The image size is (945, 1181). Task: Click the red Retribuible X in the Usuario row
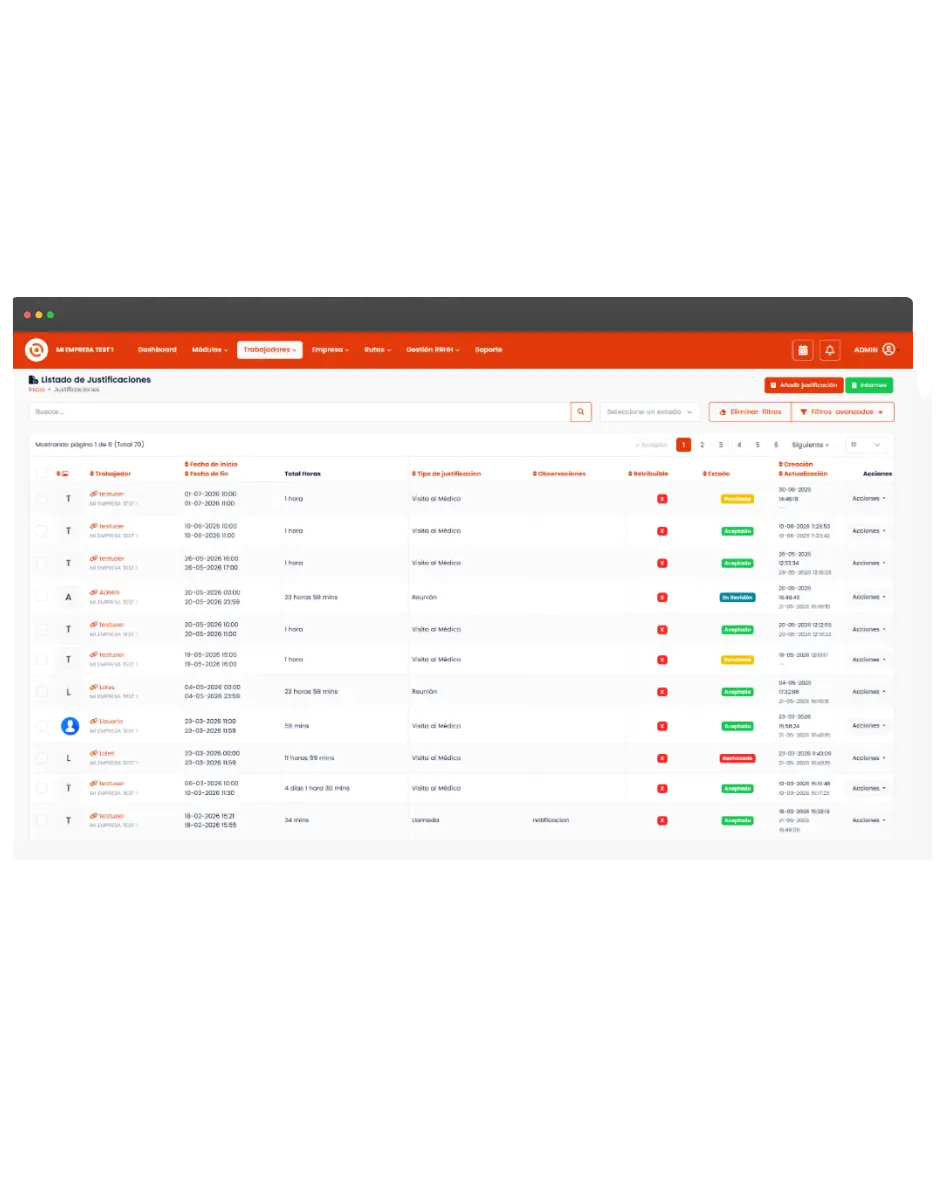point(662,726)
